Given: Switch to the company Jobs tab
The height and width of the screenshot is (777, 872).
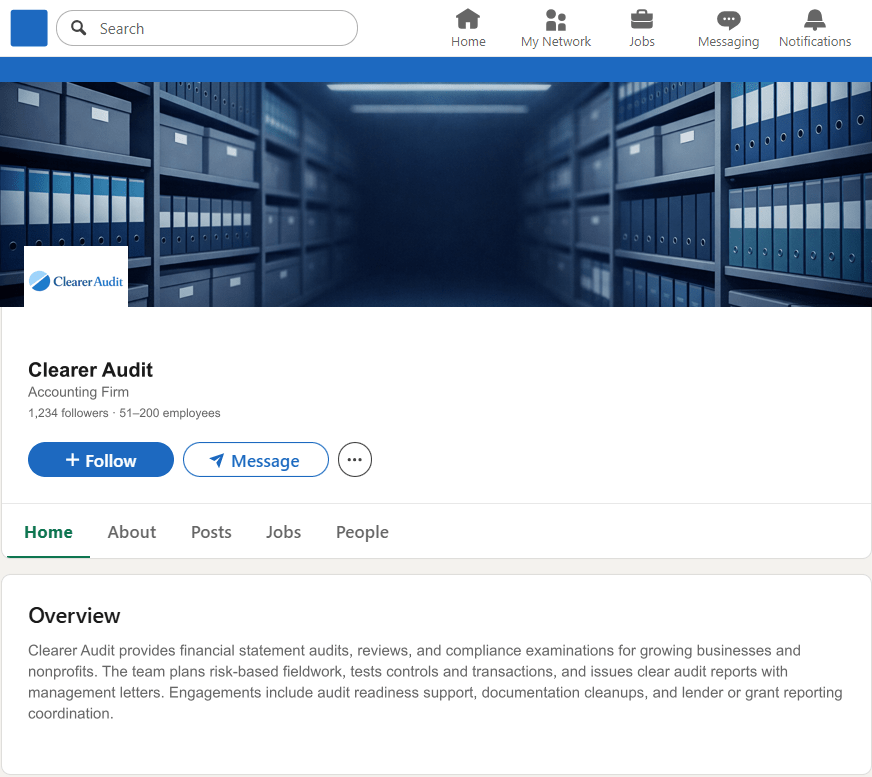Looking at the screenshot, I should coord(284,532).
